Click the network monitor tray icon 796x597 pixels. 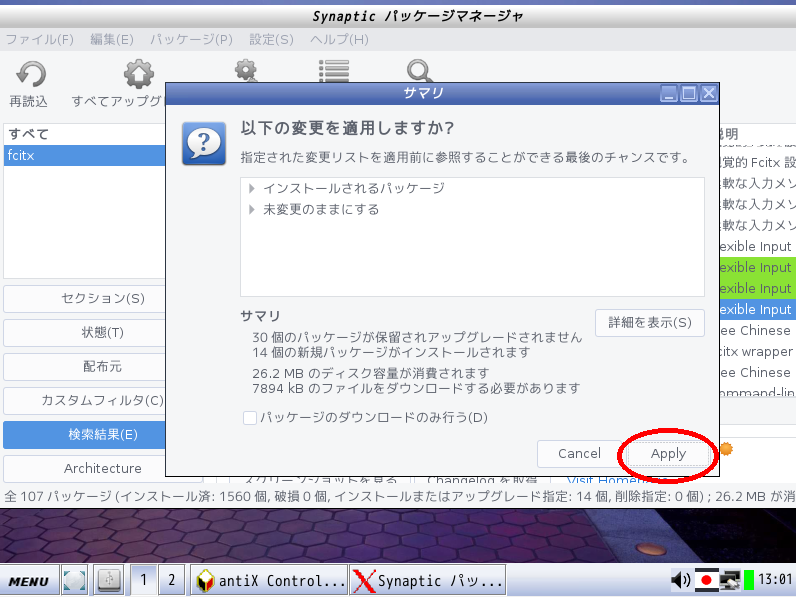[730, 579]
